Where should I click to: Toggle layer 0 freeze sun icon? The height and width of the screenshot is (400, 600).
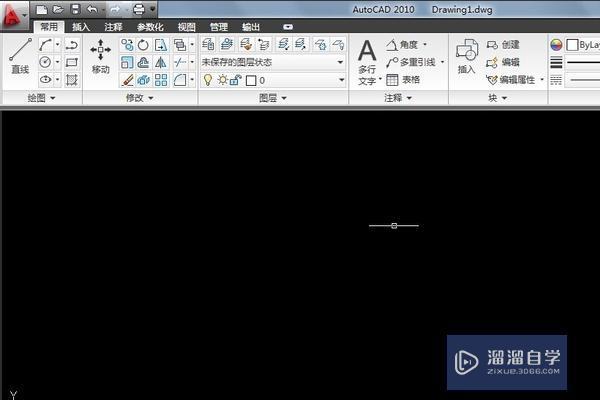click(x=222, y=80)
